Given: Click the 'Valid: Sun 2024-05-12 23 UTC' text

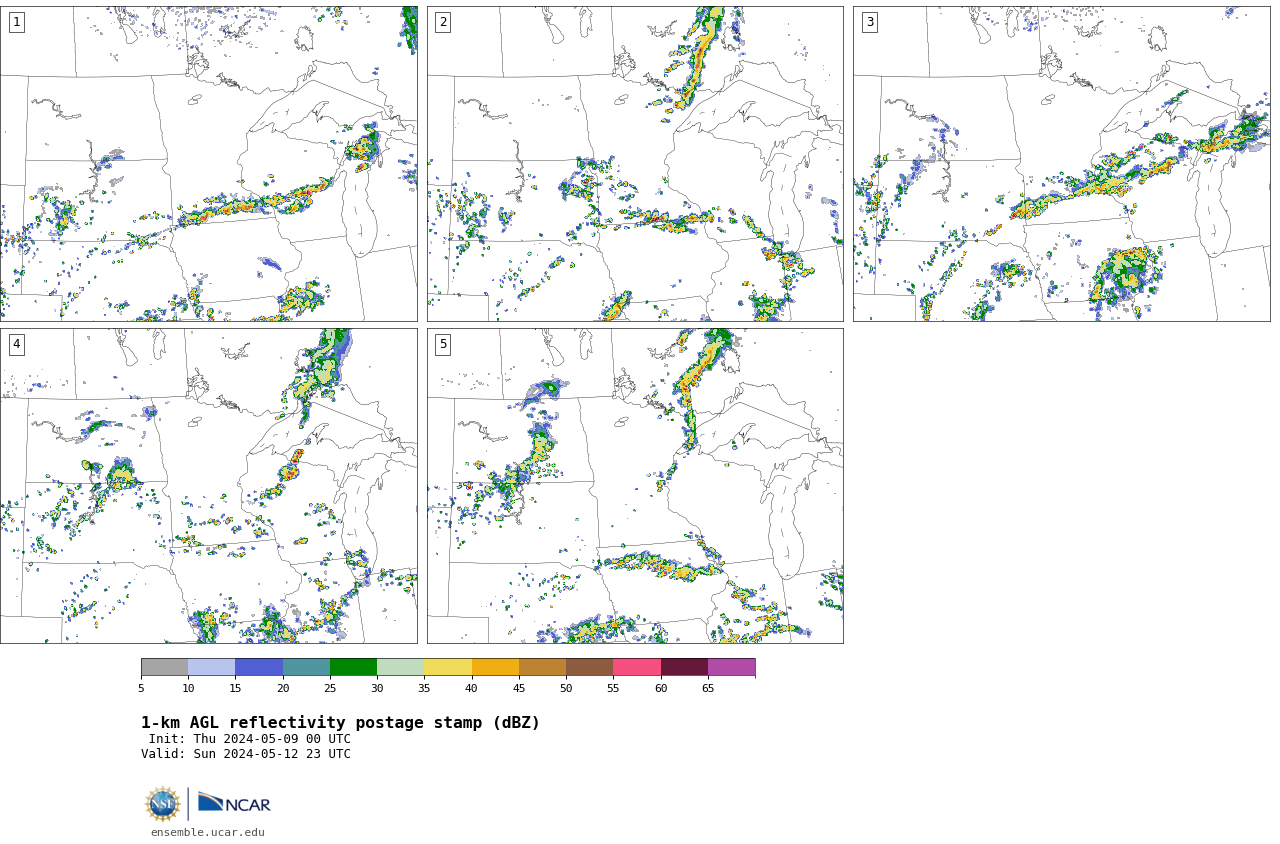Looking at the screenshot, I should click(x=246, y=754).
